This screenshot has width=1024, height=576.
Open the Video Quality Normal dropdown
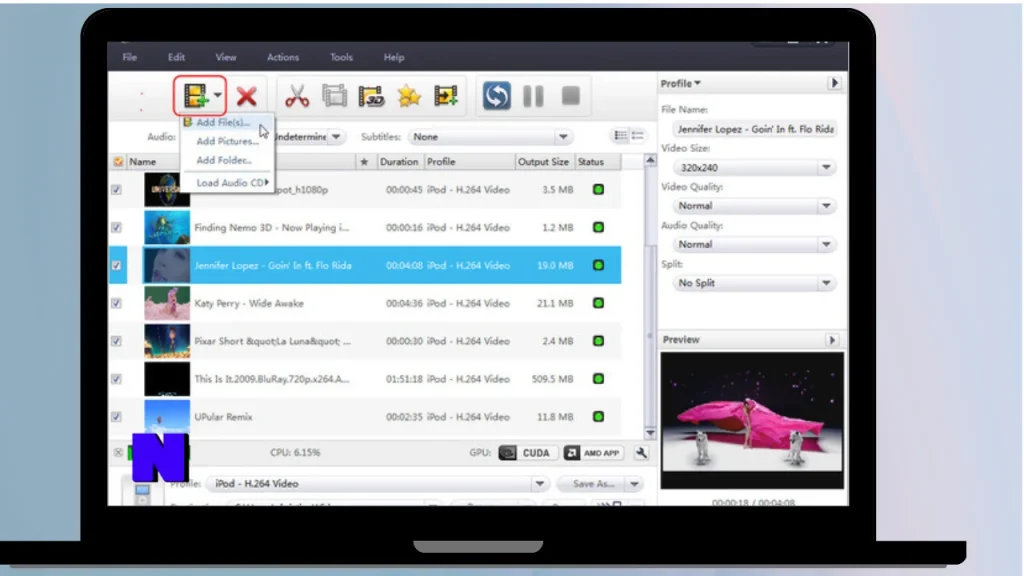click(754, 206)
